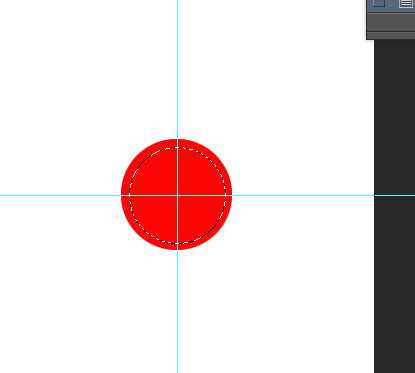The width and height of the screenshot is (415, 373).
Task: Click the dark pasteboard above the guide
Action: coord(395,117)
